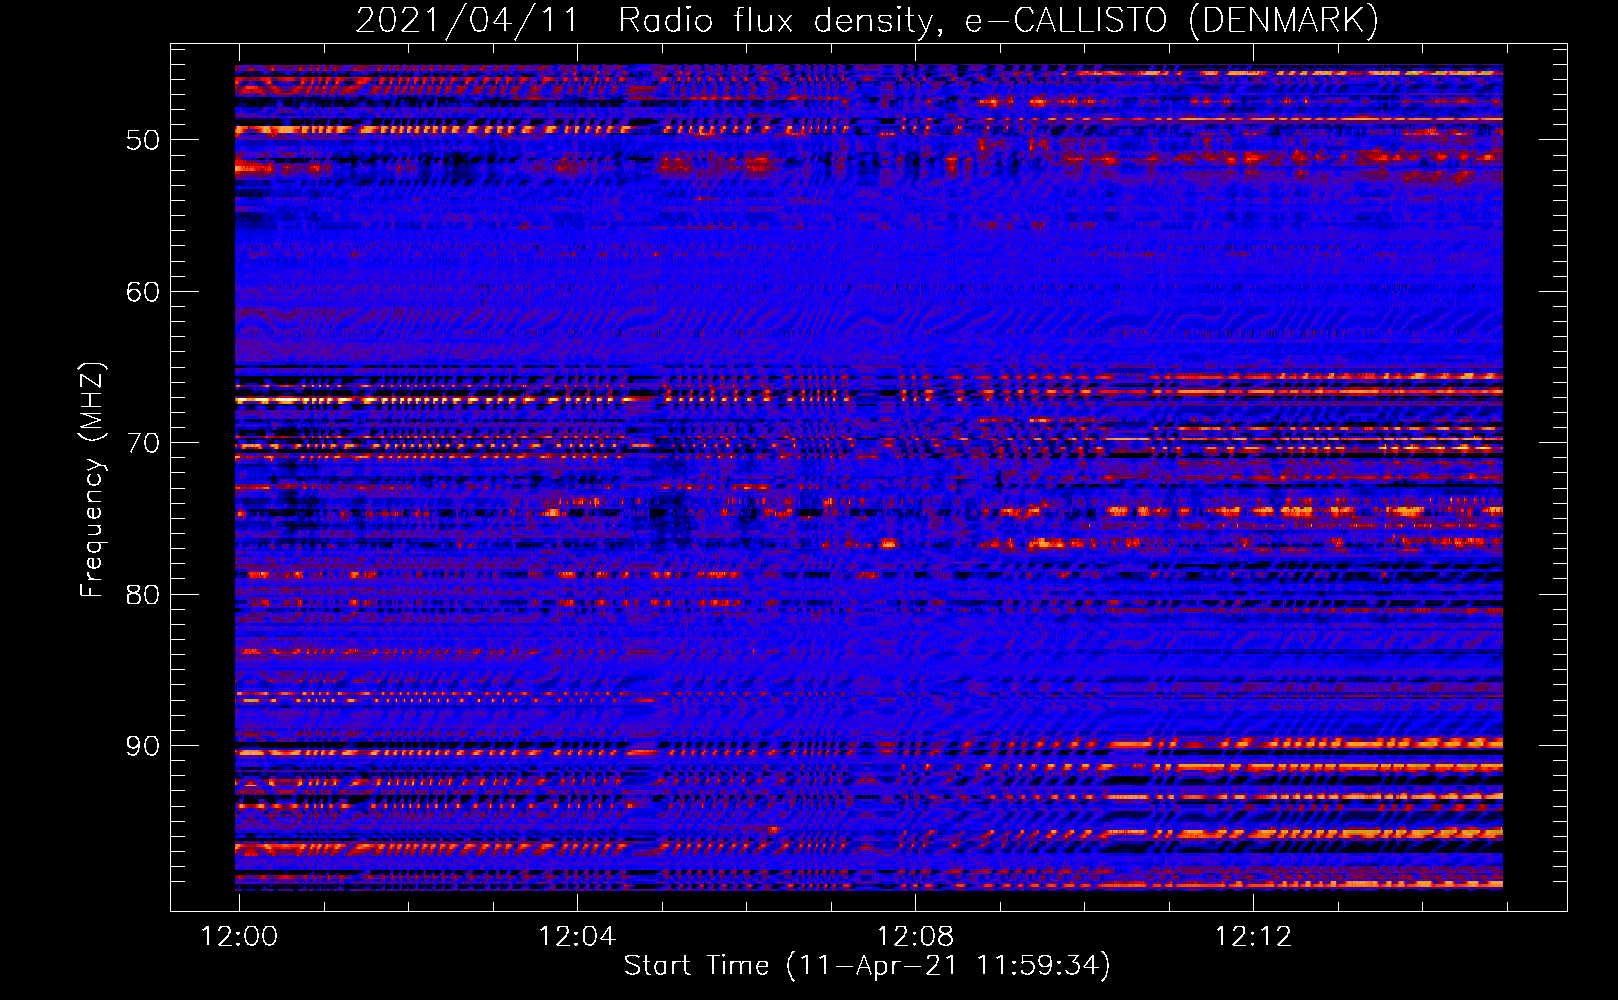Screen dimensions: 1618x1000
Task: Click the 60 frequency tick label
Action: click(143, 292)
